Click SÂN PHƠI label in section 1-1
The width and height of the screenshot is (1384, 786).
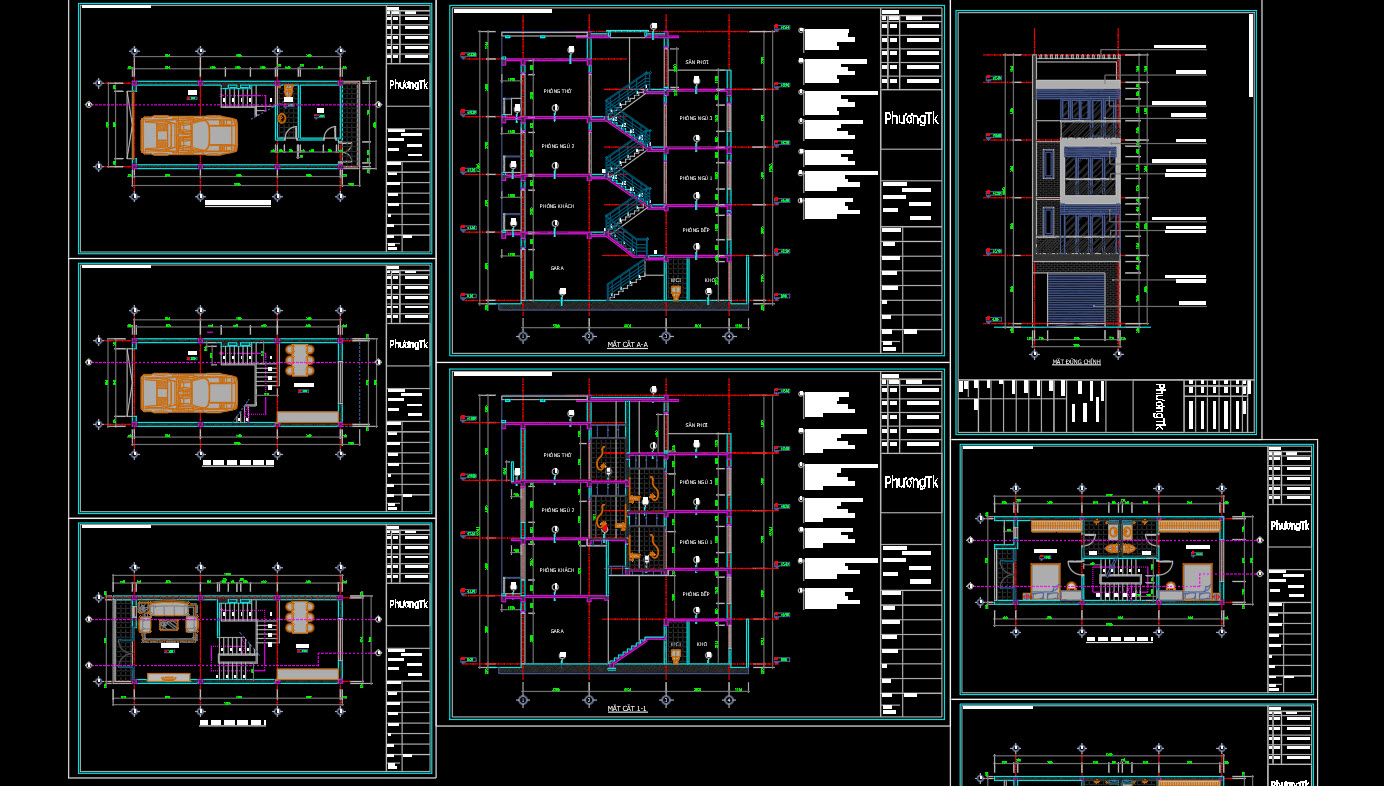click(x=697, y=425)
